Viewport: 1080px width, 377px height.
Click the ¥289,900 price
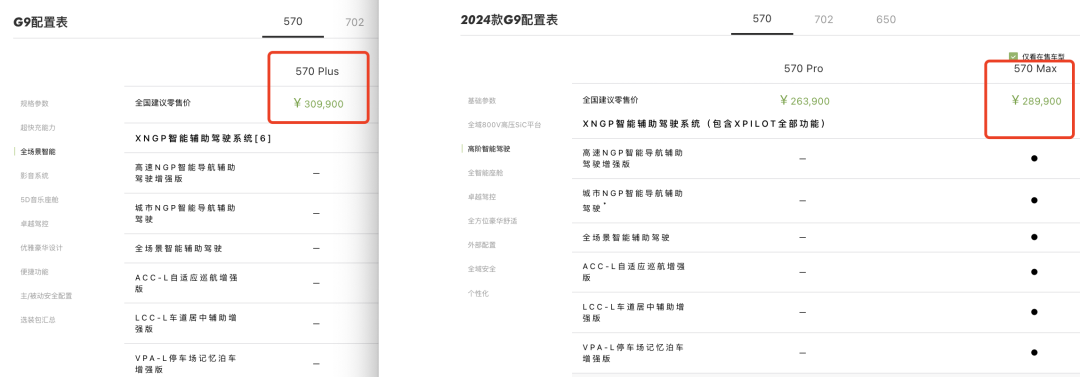pos(1036,101)
